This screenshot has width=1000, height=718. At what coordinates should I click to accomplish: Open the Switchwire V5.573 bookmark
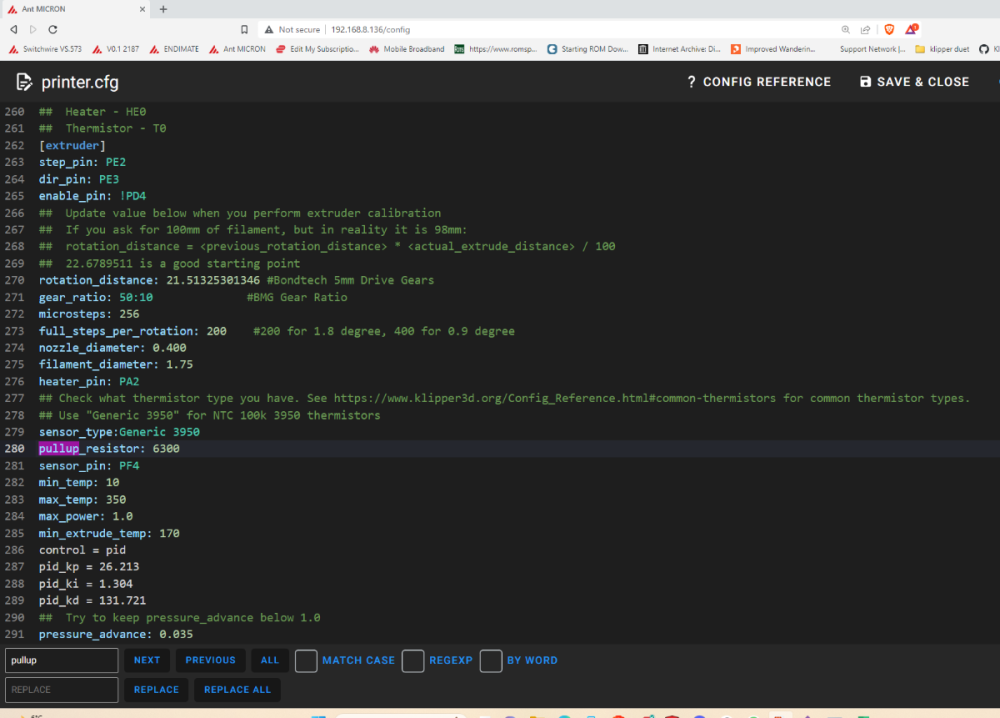point(48,49)
